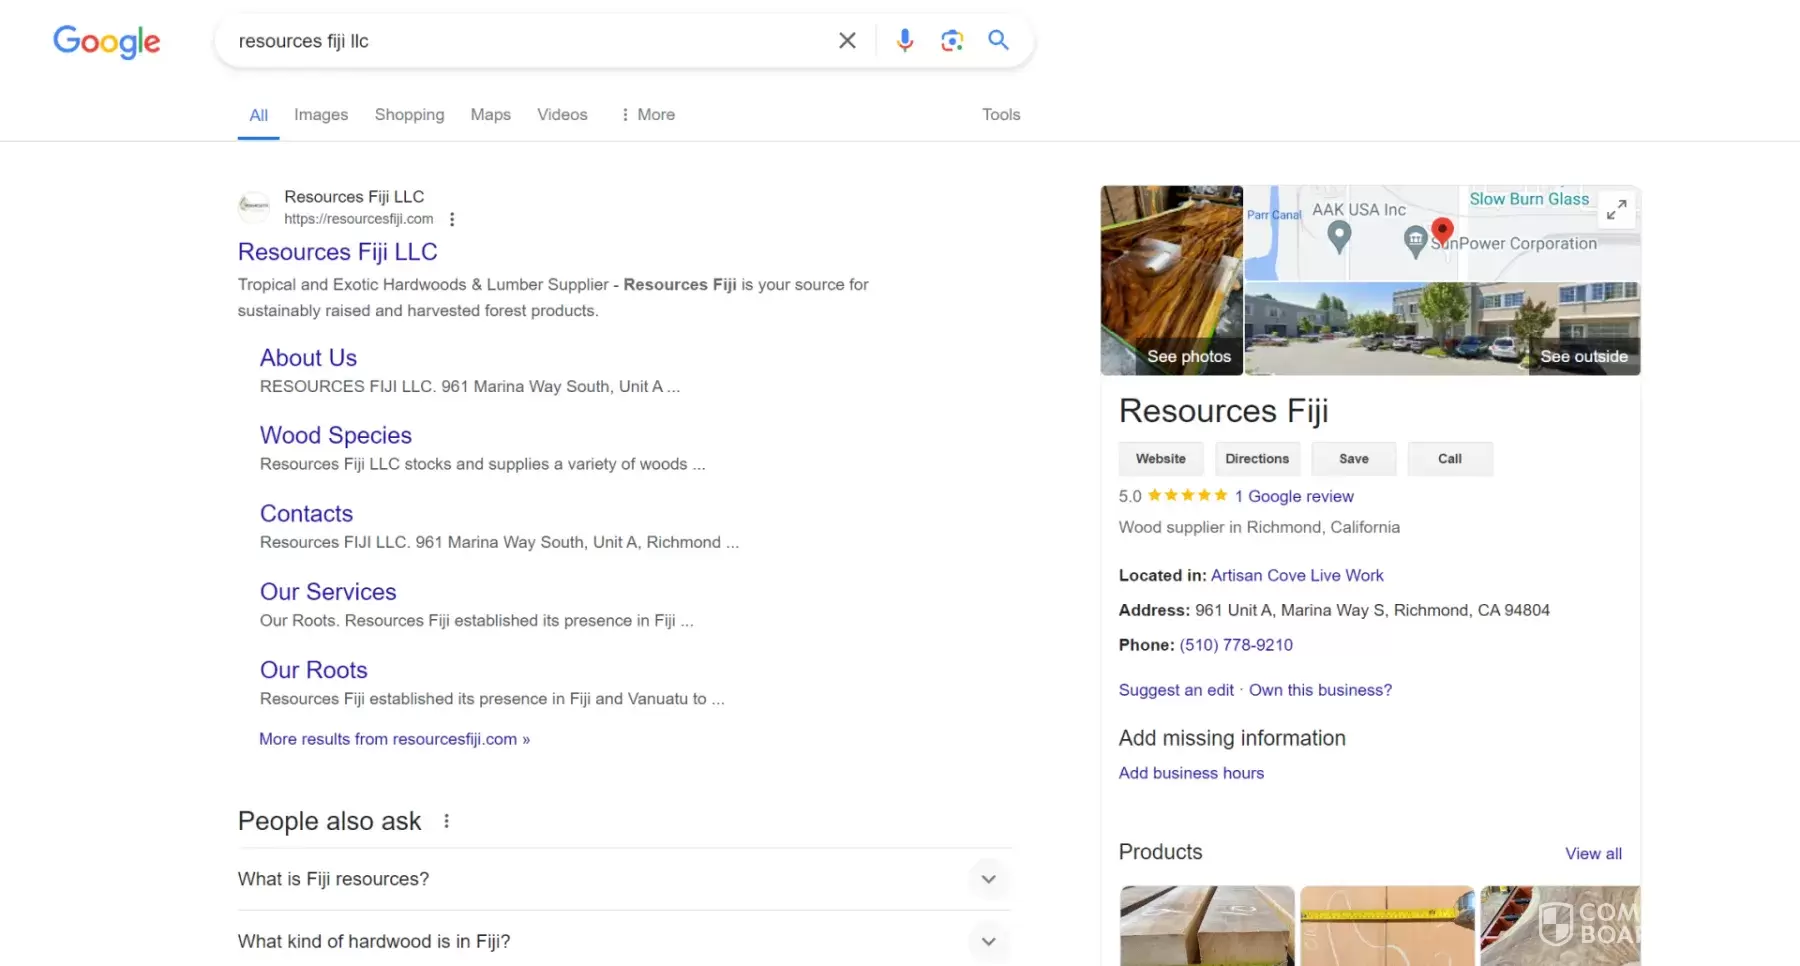Click the phone number (510) 778-9210
The width and height of the screenshot is (1800, 966).
(x=1236, y=645)
